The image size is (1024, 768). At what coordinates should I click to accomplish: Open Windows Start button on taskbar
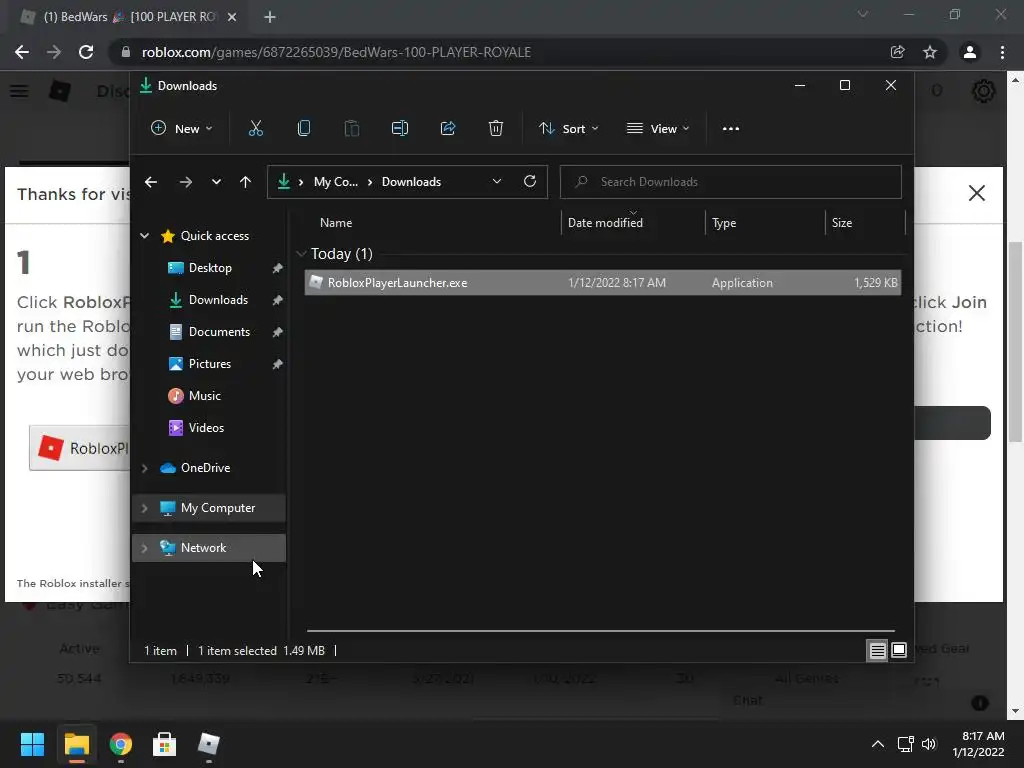32,744
